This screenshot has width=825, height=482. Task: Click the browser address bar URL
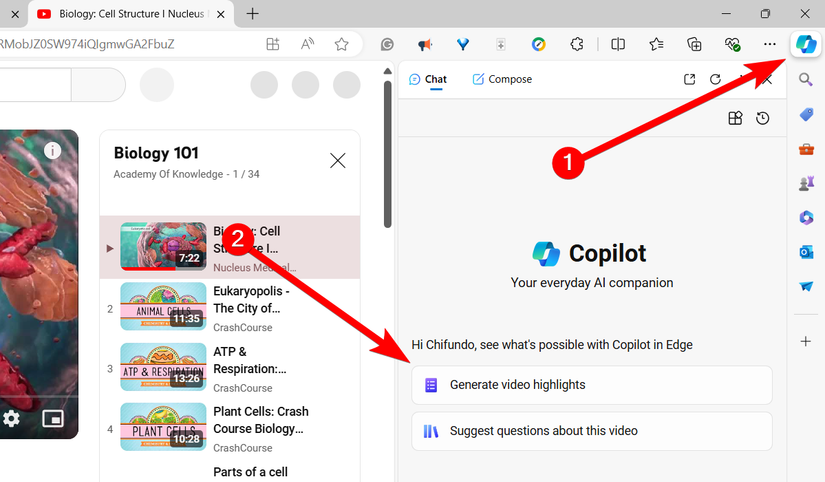pyautogui.click(x=87, y=44)
